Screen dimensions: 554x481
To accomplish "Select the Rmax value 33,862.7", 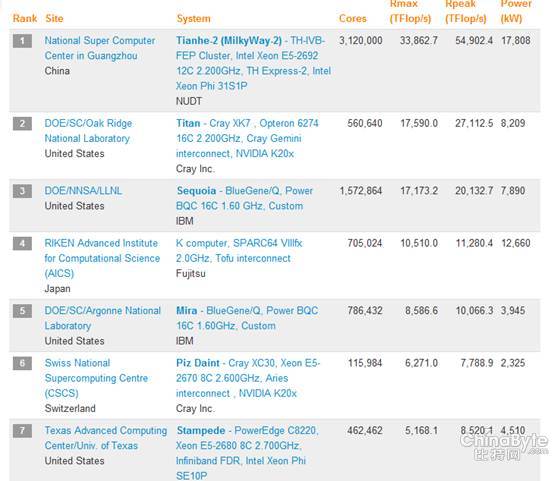I will (x=419, y=41).
